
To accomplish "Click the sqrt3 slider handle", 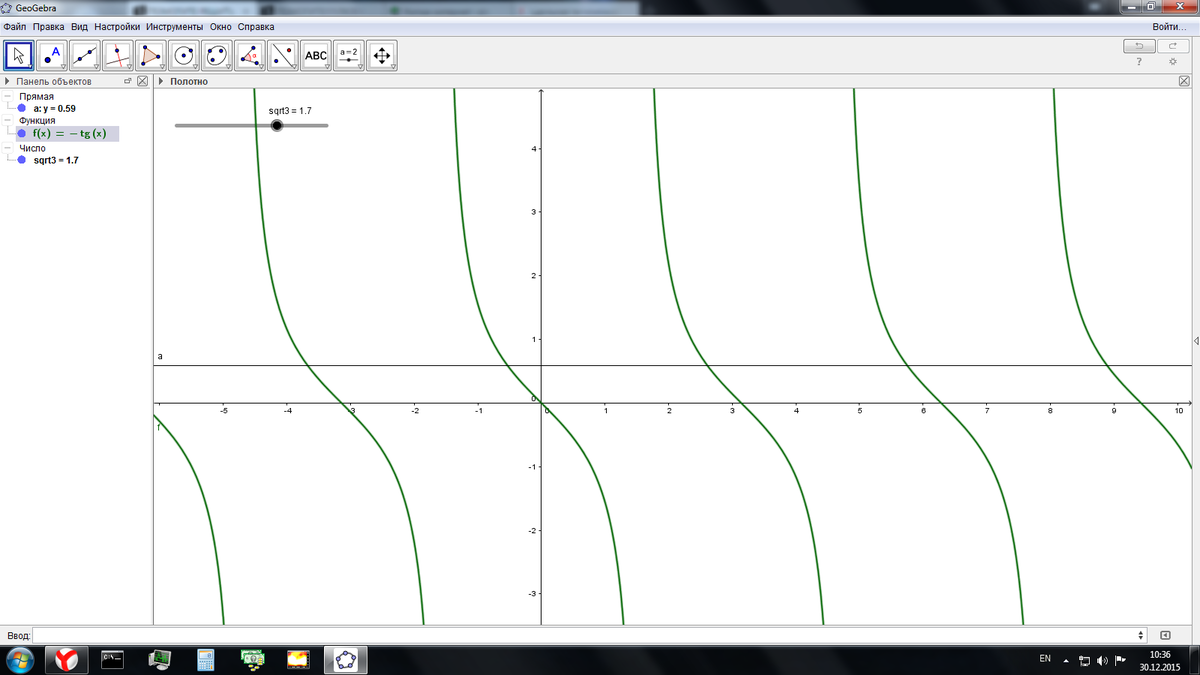I will pyautogui.click(x=277, y=125).
